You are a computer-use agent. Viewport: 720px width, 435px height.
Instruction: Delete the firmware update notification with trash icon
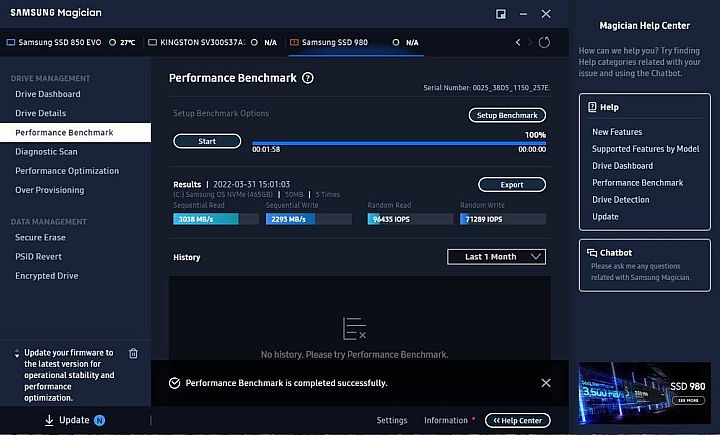[x=134, y=353]
